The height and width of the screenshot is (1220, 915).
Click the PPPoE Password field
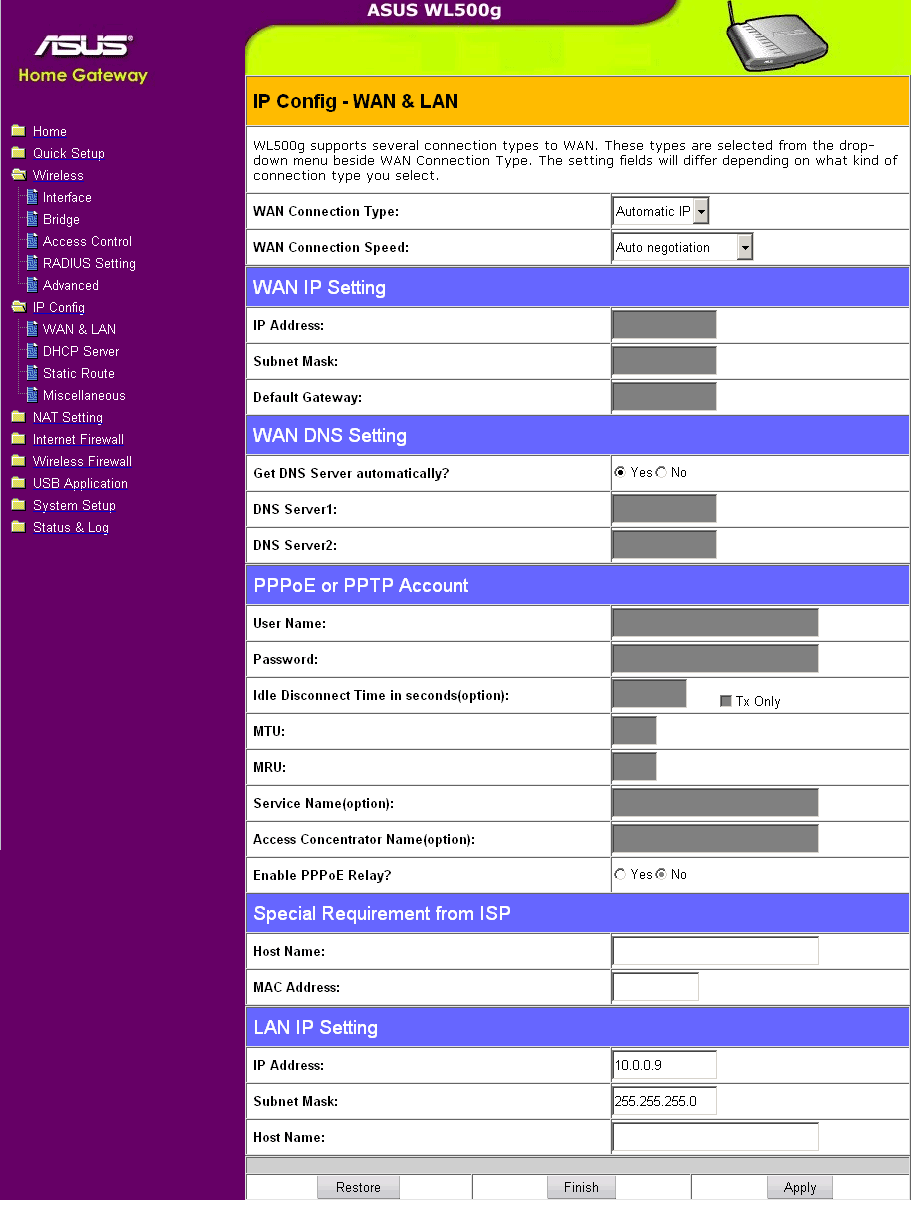[x=716, y=659]
